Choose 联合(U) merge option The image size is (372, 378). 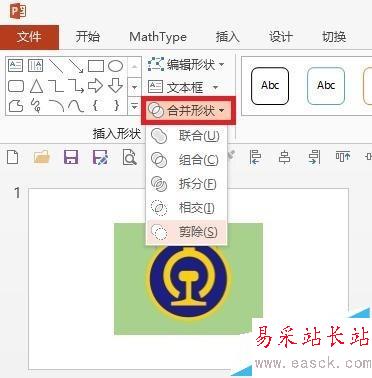pos(186,136)
